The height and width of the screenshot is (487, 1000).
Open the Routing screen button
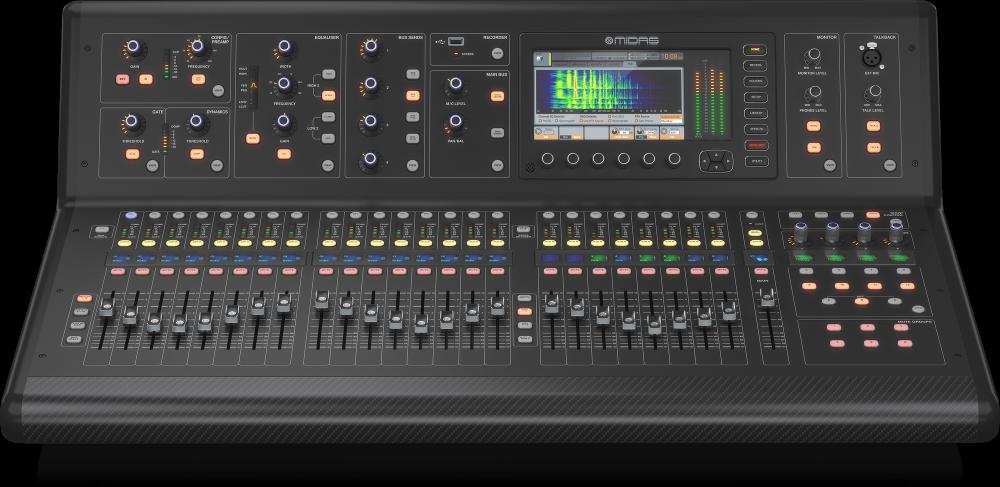pyautogui.click(x=754, y=80)
